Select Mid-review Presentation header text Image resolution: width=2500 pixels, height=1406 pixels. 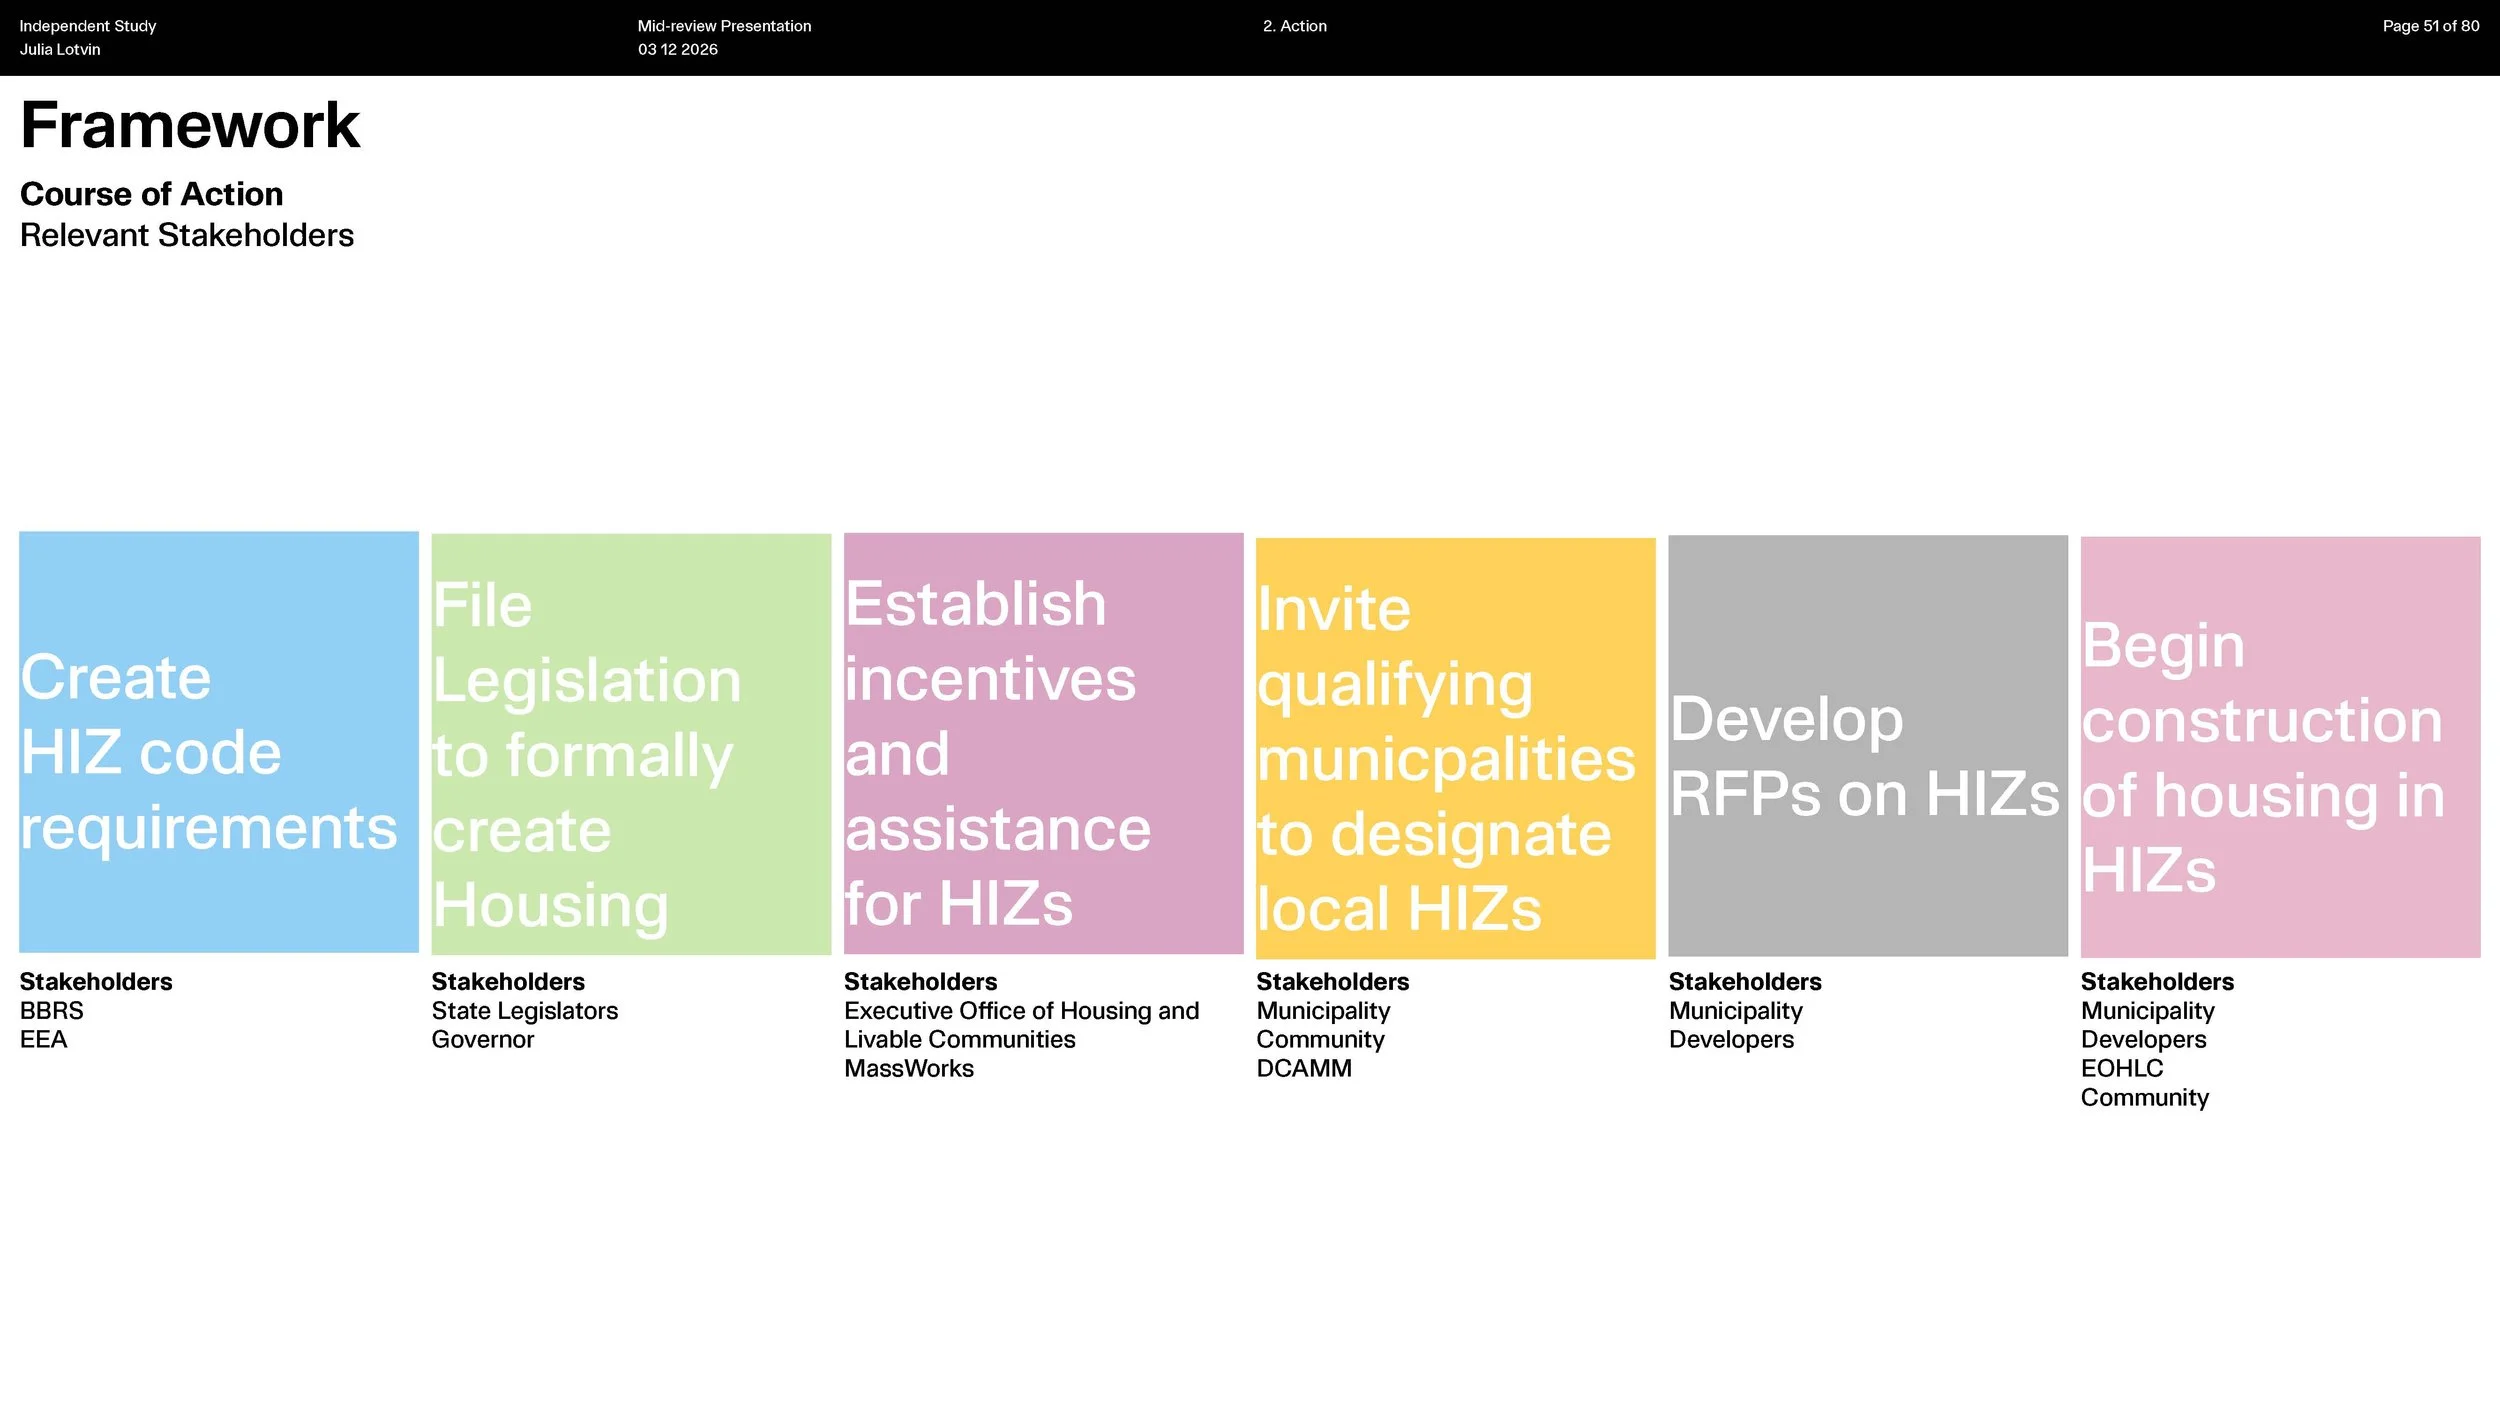click(x=725, y=26)
